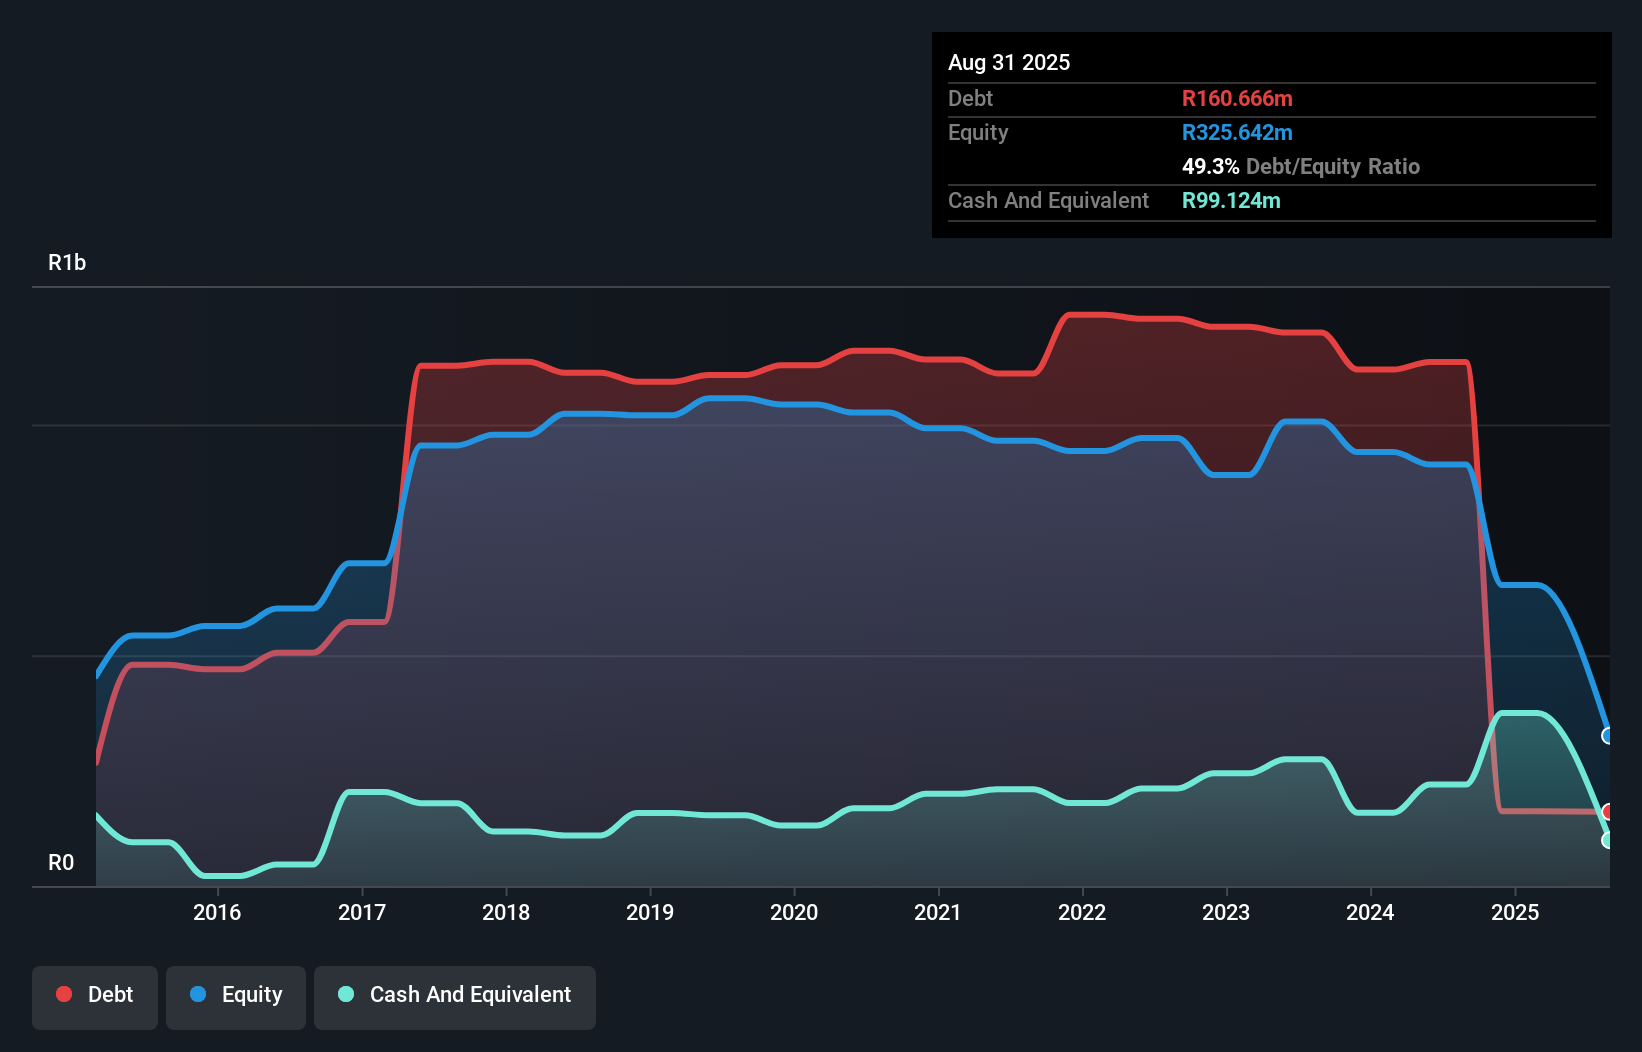Select the red Debt endpoint marker on the chart
This screenshot has width=1642, height=1052.
(x=1608, y=812)
